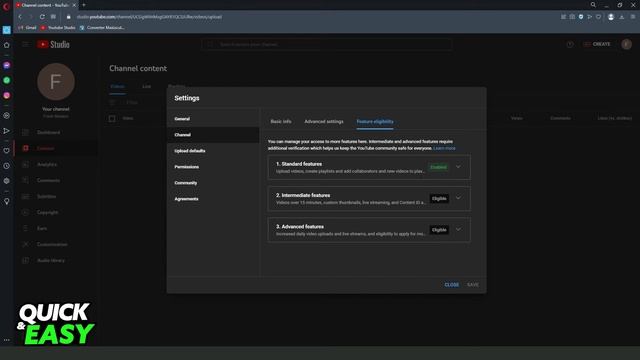Open the Converter bookmark in bookmarks bar
Screen dimensions: 640x360
[x=102, y=28]
